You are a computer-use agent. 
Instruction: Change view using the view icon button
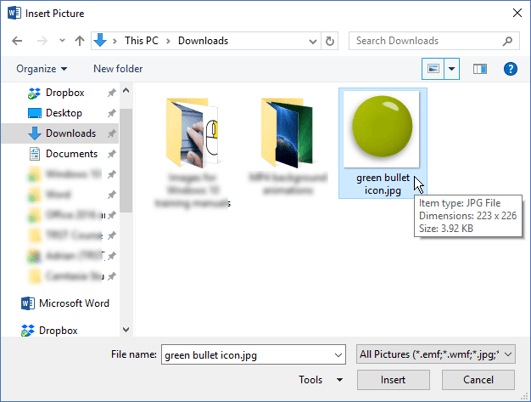(x=433, y=69)
